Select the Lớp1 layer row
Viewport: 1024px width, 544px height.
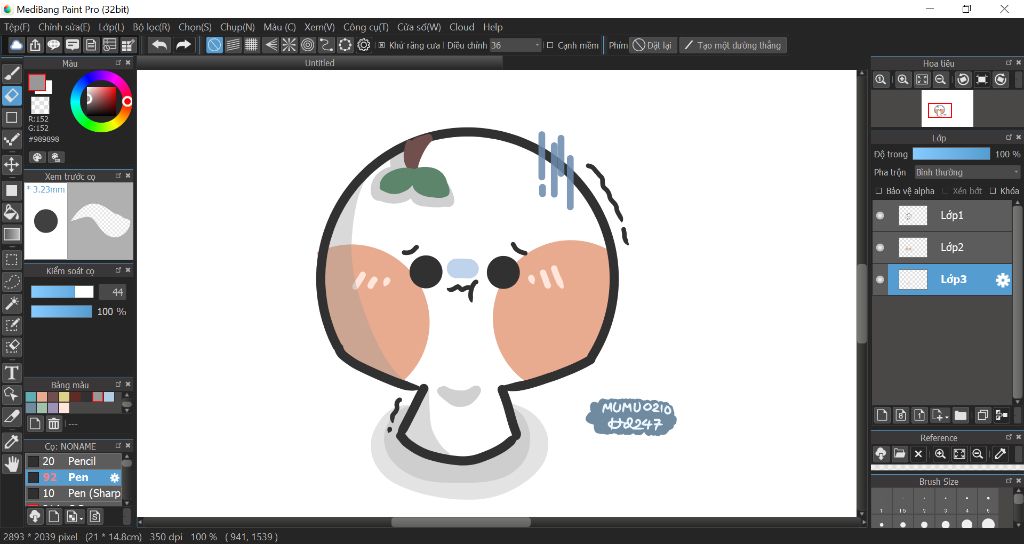click(x=942, y=216)
